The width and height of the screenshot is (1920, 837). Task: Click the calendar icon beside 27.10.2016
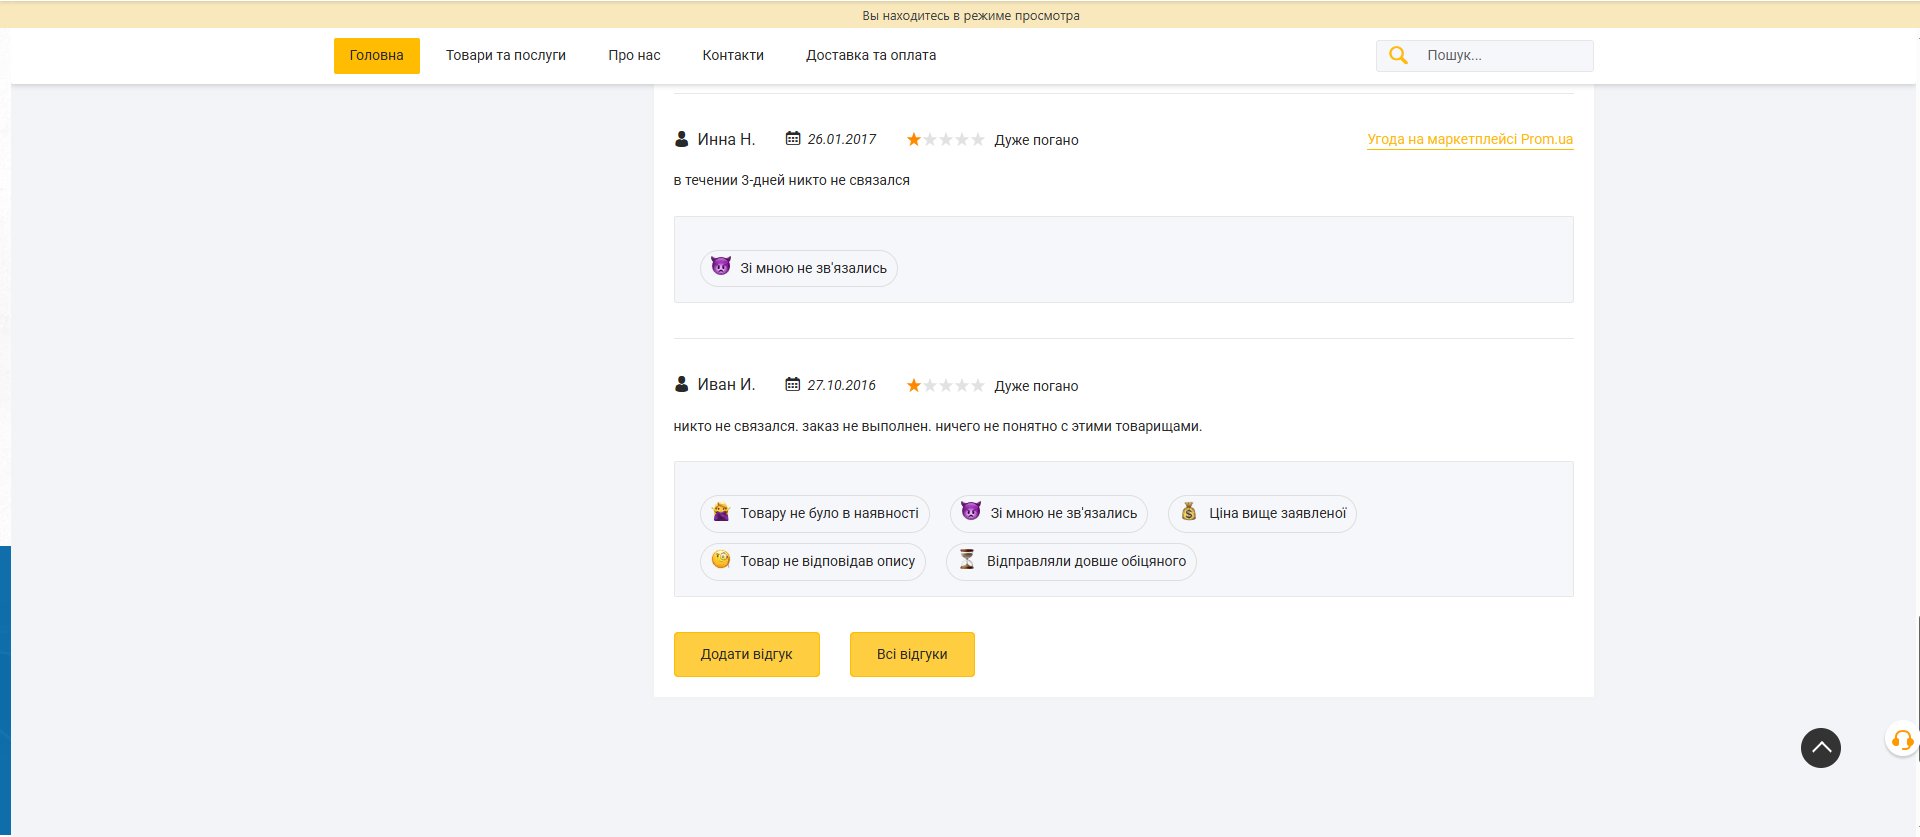[x=793, y=385]
